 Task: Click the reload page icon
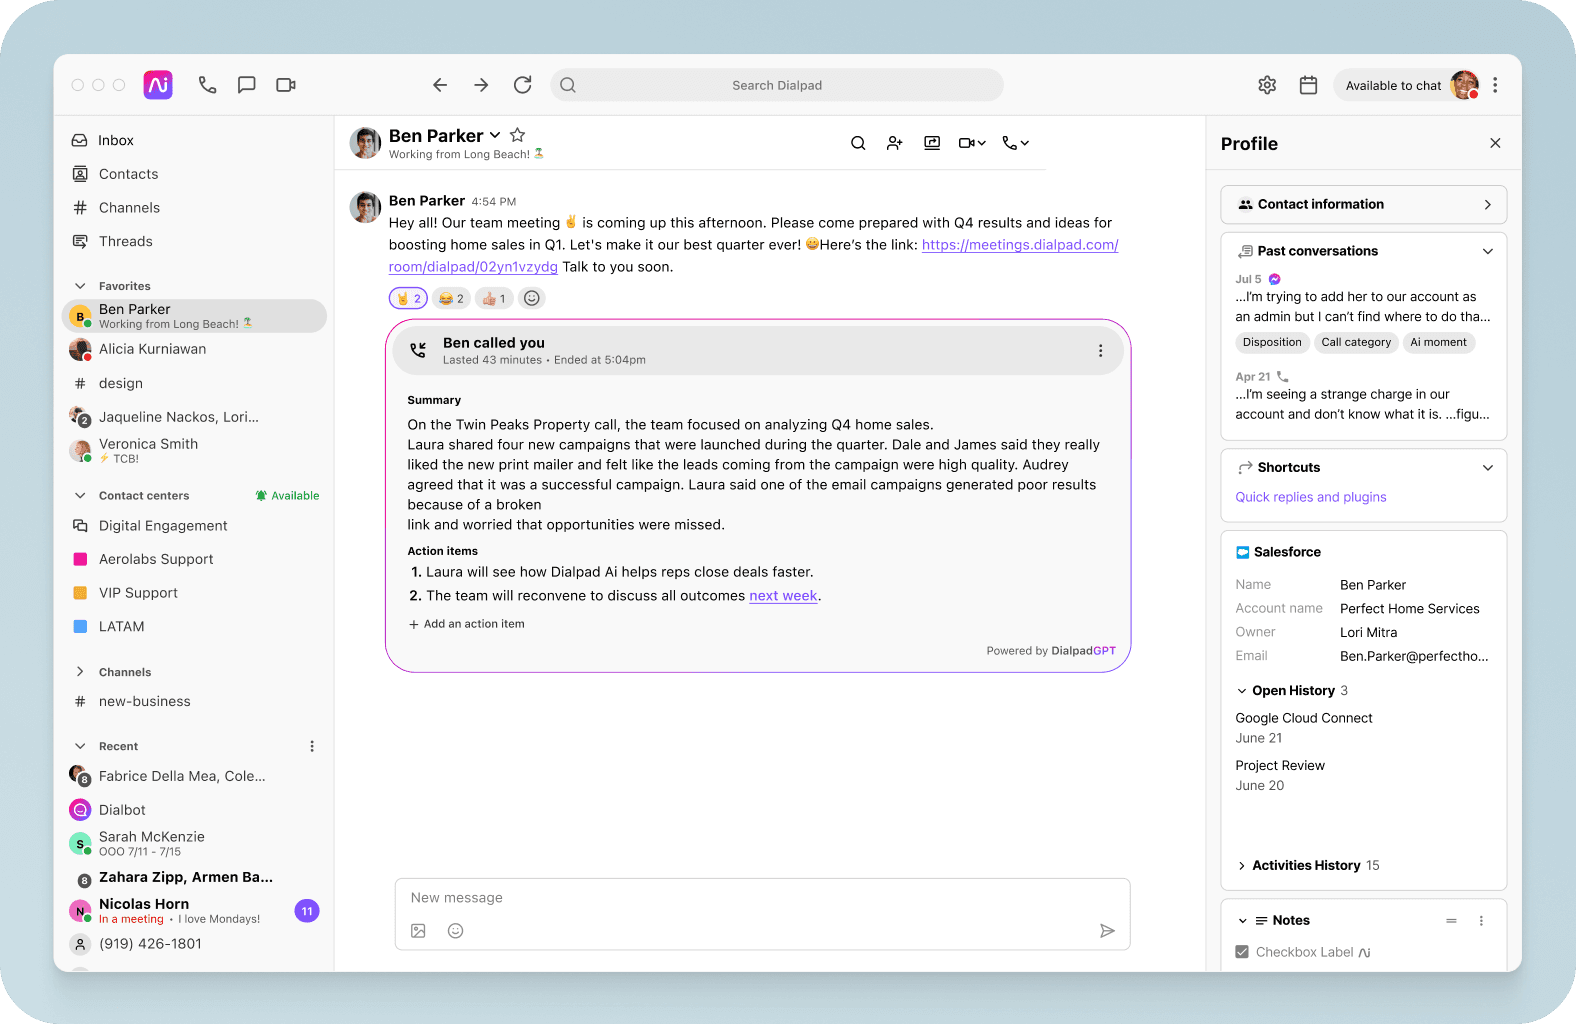click(522, 85)
